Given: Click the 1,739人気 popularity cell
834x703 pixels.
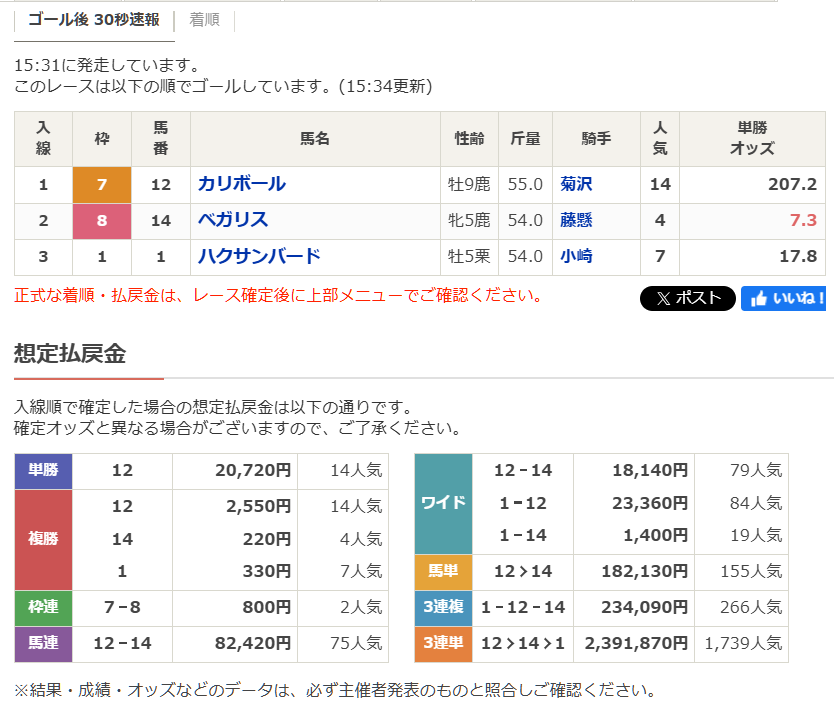Looking at the screenshot, I should click(743, 643).
